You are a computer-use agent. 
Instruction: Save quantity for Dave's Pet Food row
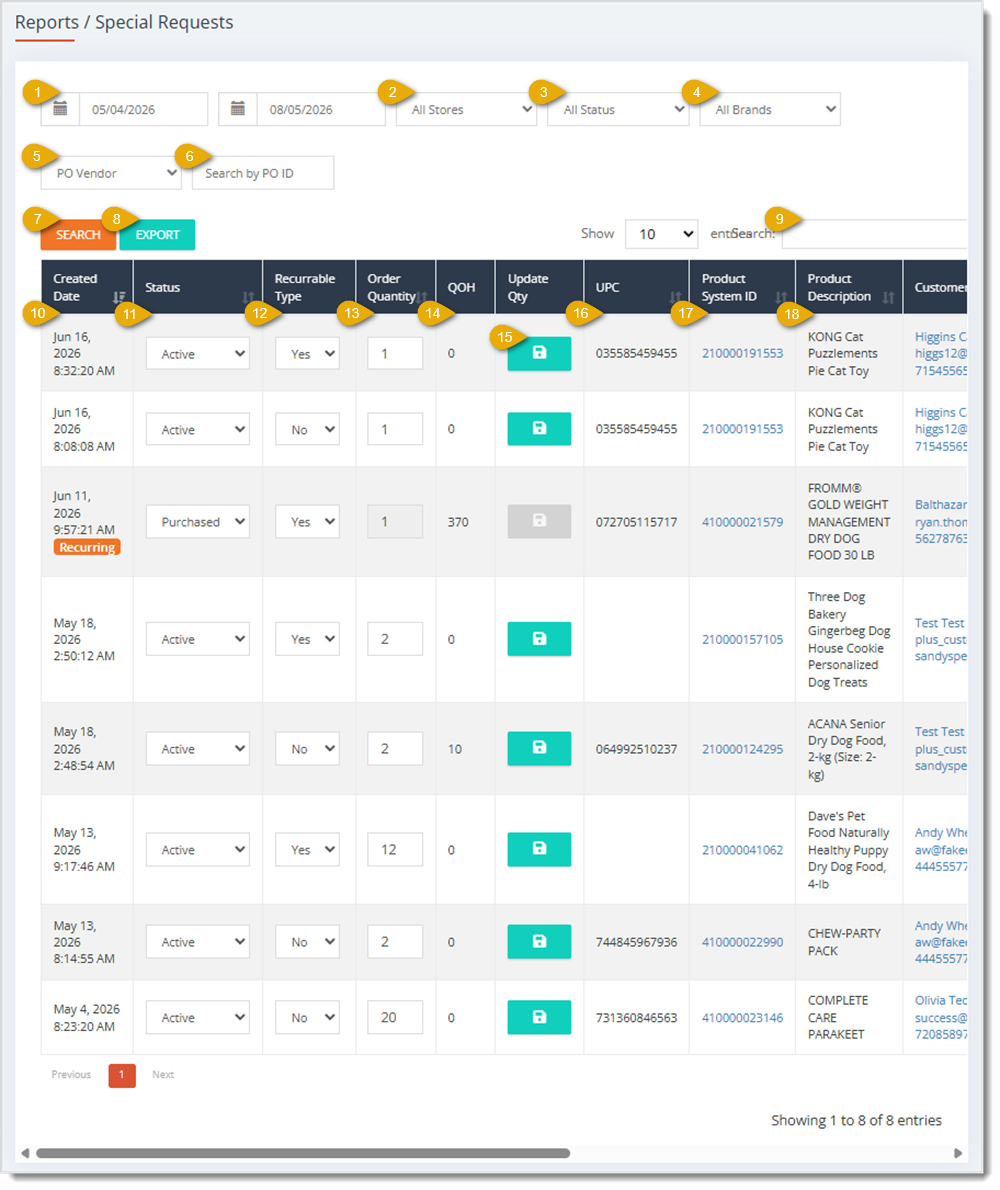point(539,849)
